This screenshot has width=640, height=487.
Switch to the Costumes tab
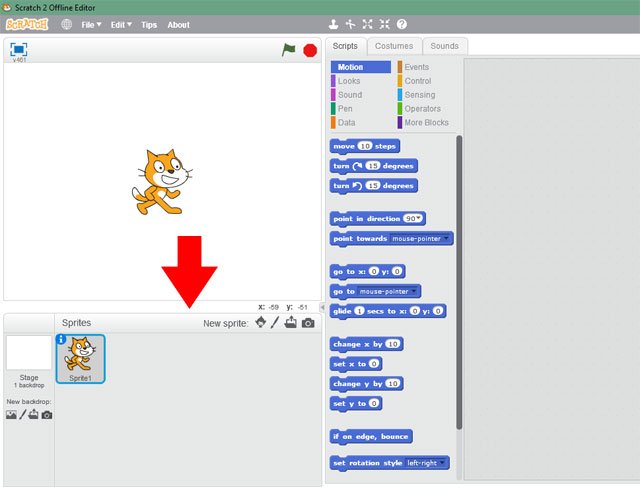394,46
